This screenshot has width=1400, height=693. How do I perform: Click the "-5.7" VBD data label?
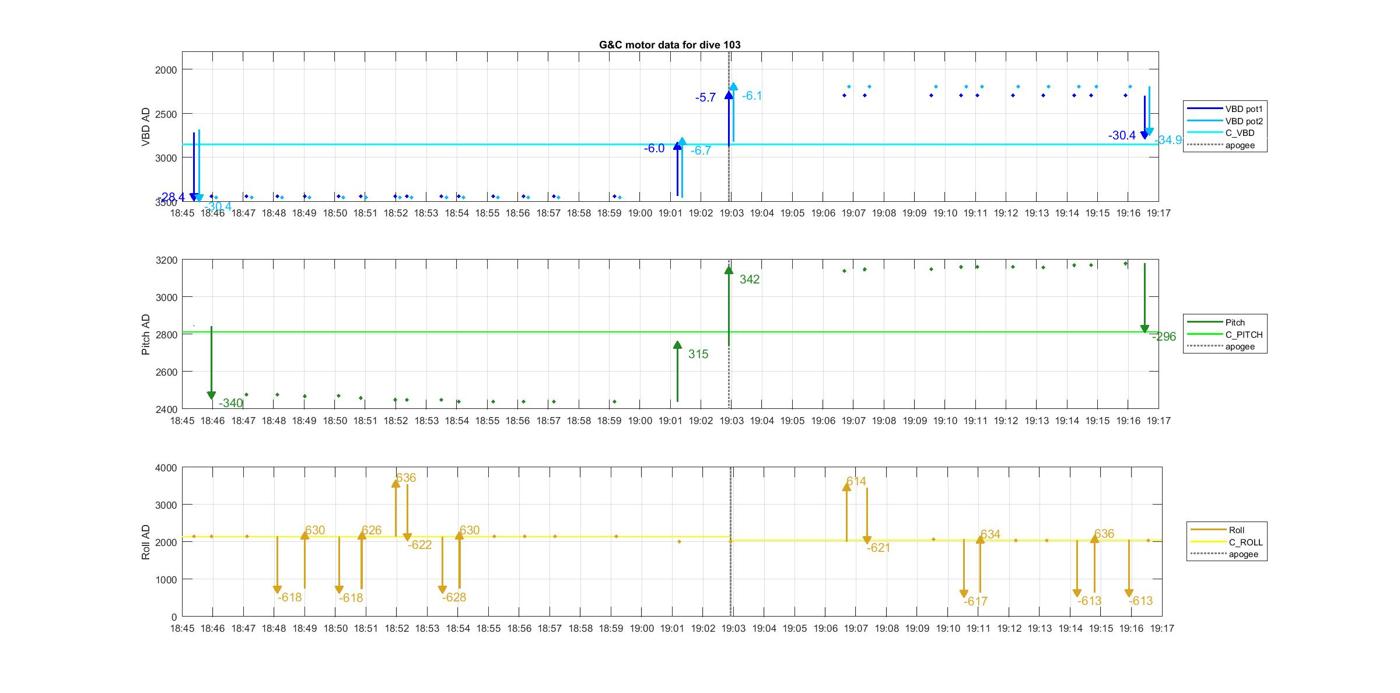pyautogui.click(x=706, y=97)
